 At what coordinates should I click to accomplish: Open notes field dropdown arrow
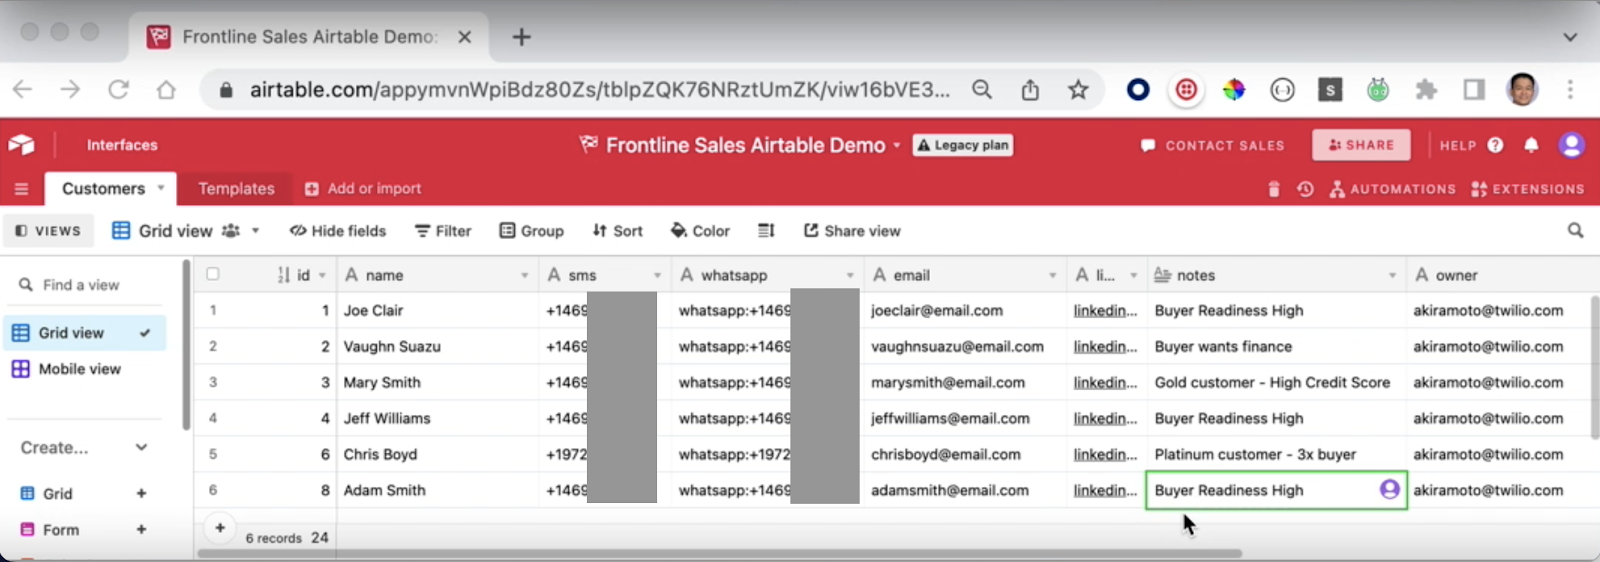click(x=1392, y=275)
